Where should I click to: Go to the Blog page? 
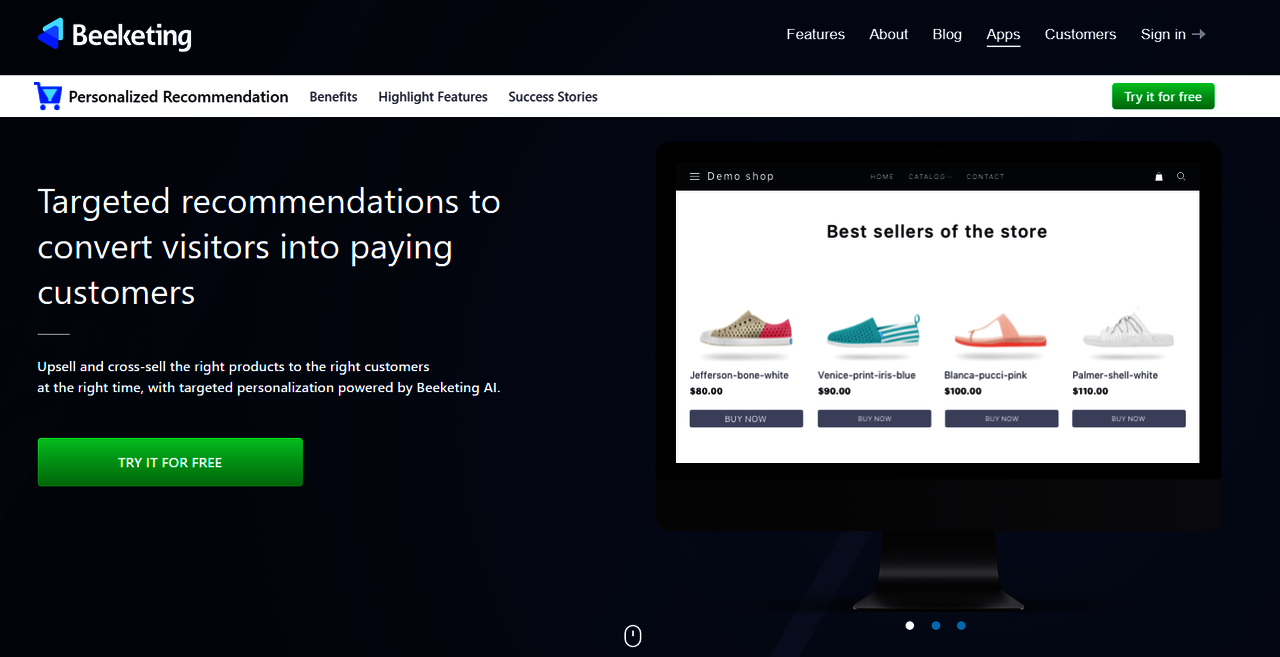pyautogui.click(x=947, y=34)
